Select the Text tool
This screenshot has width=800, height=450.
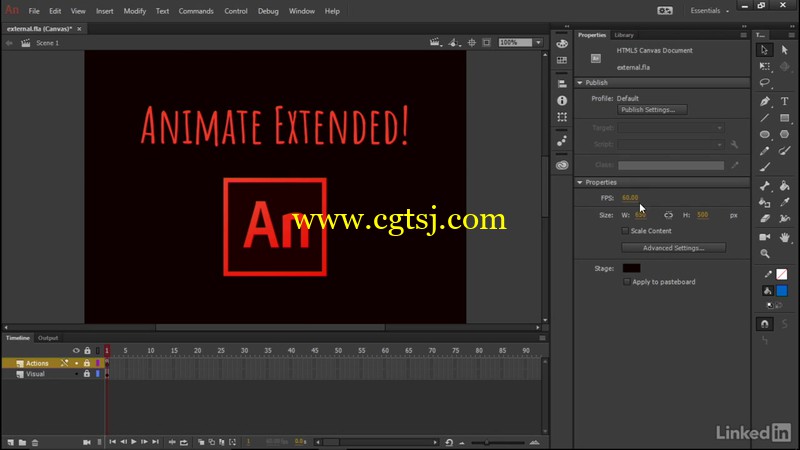(784, 102)
